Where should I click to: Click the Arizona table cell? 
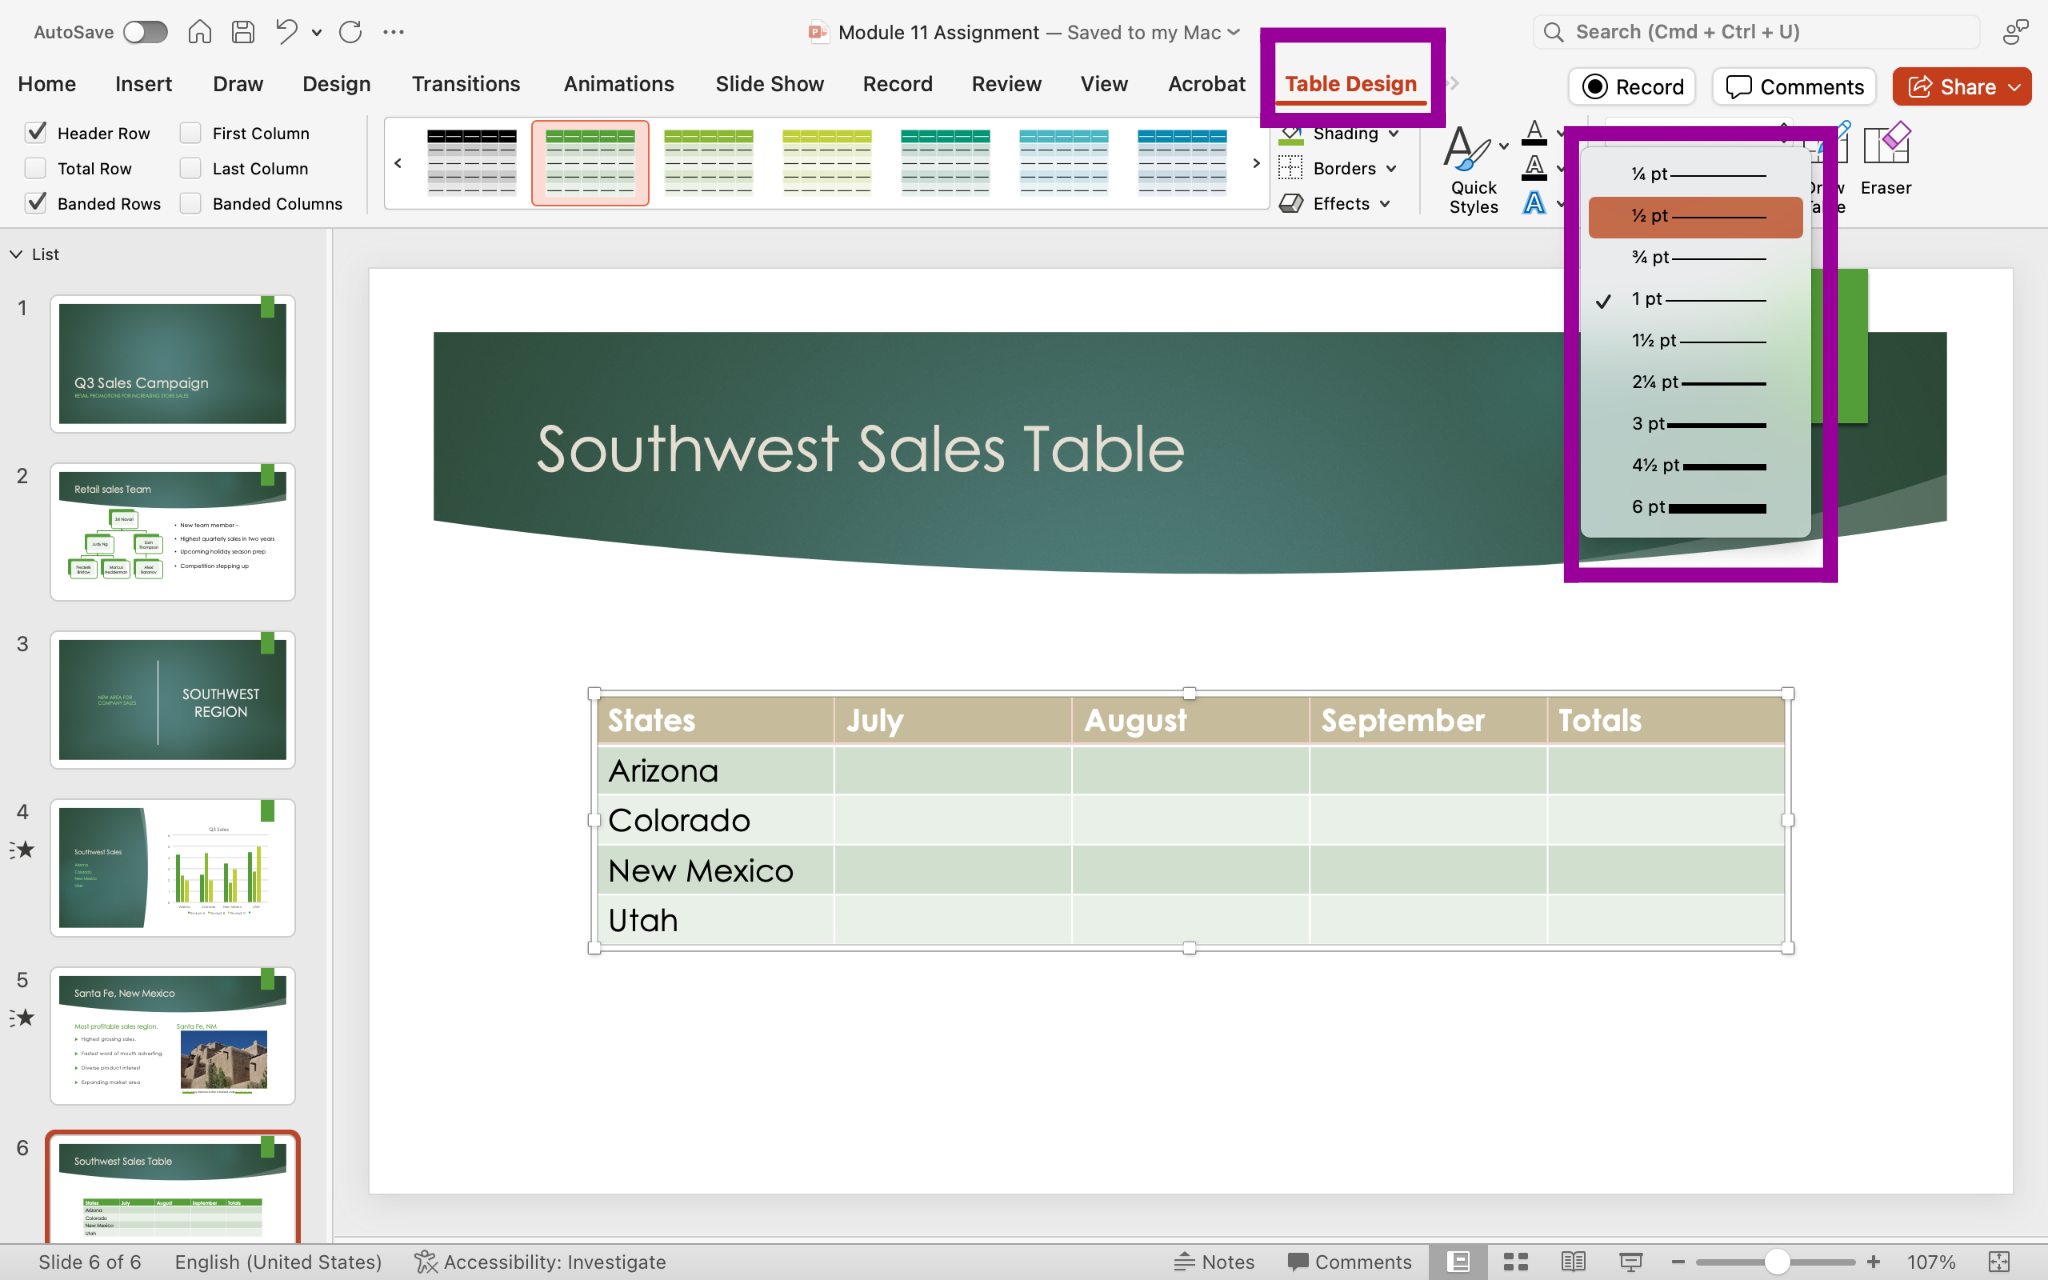(716, 771)
